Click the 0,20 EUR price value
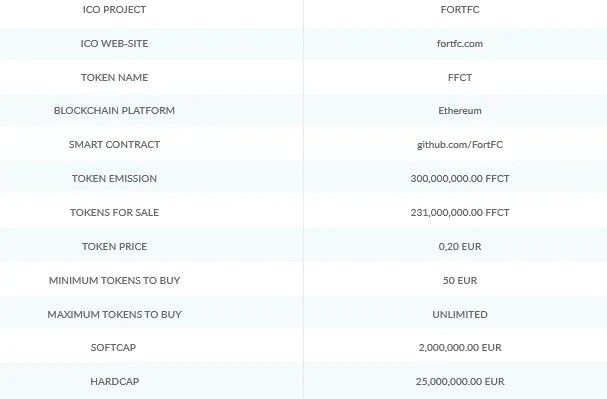The width and height of the screenshot is (607, 399). (x=460, y=247)
